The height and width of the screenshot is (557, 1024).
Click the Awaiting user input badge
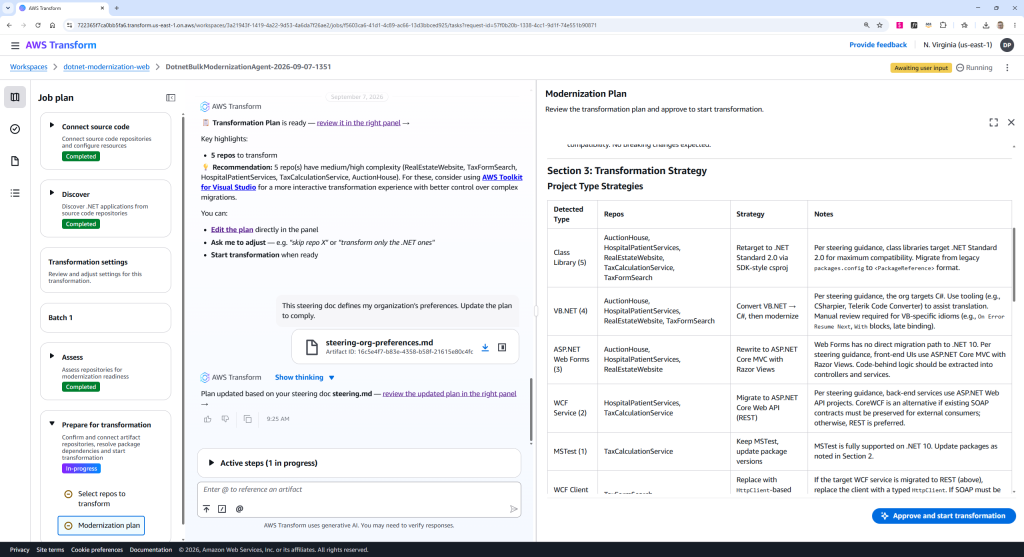point(921,68)
